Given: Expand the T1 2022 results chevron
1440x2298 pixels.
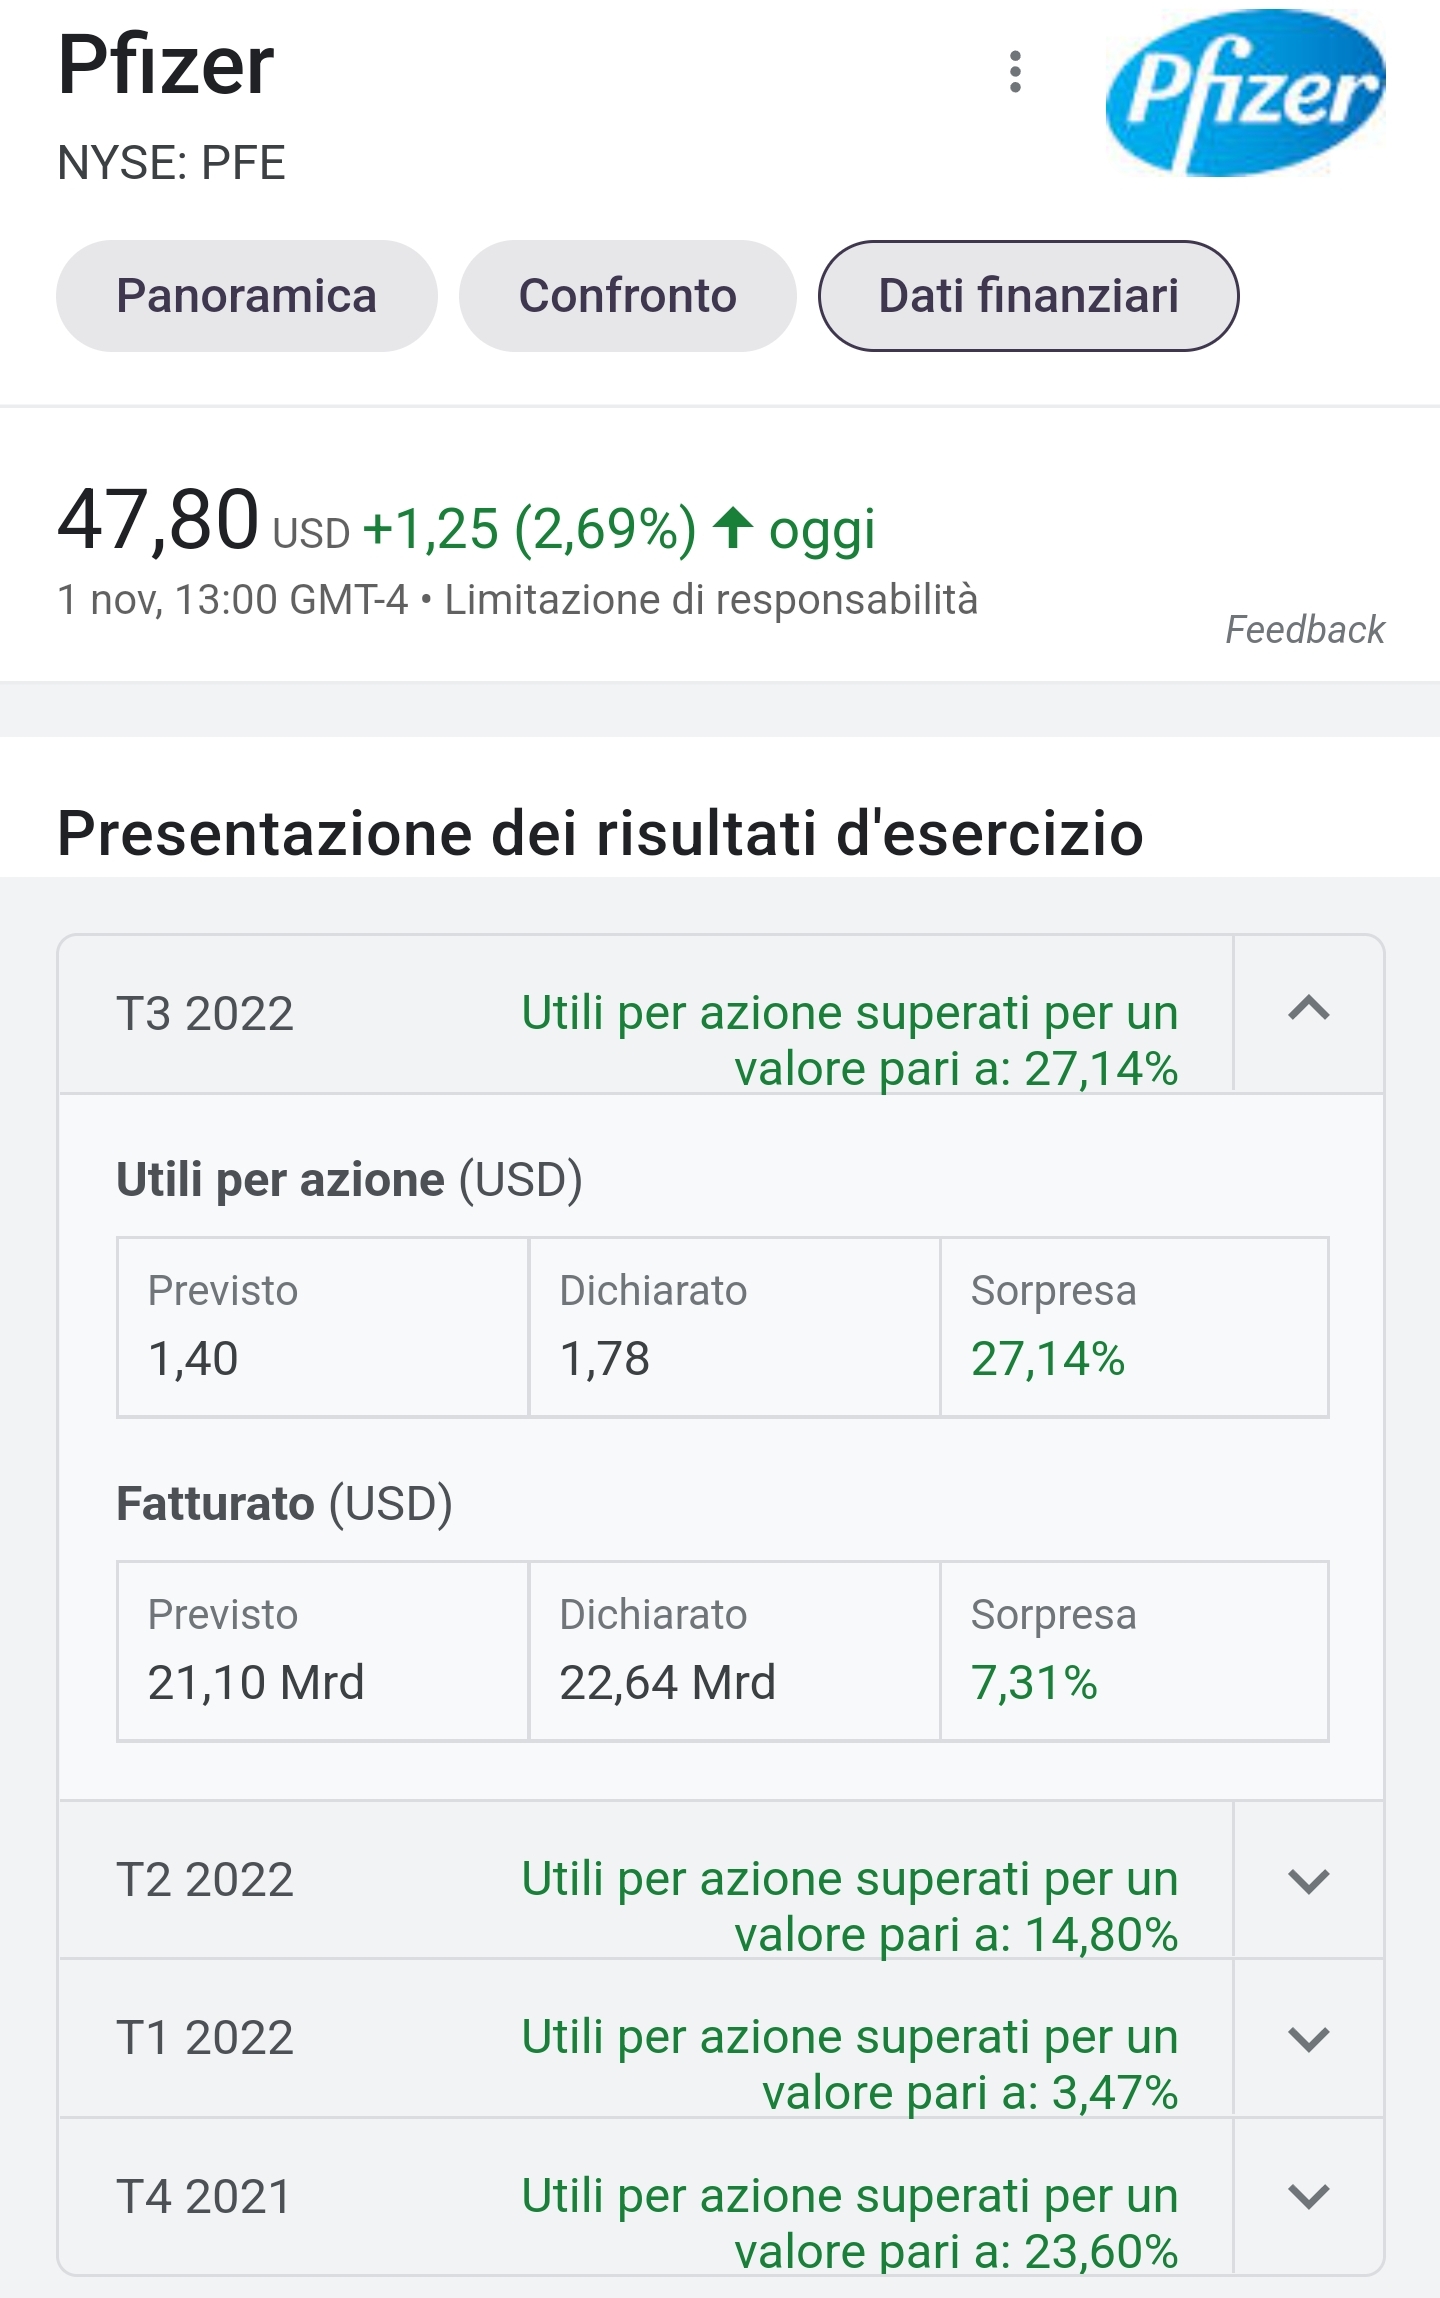Looking at the screenshot, I should point(1309,2038).
